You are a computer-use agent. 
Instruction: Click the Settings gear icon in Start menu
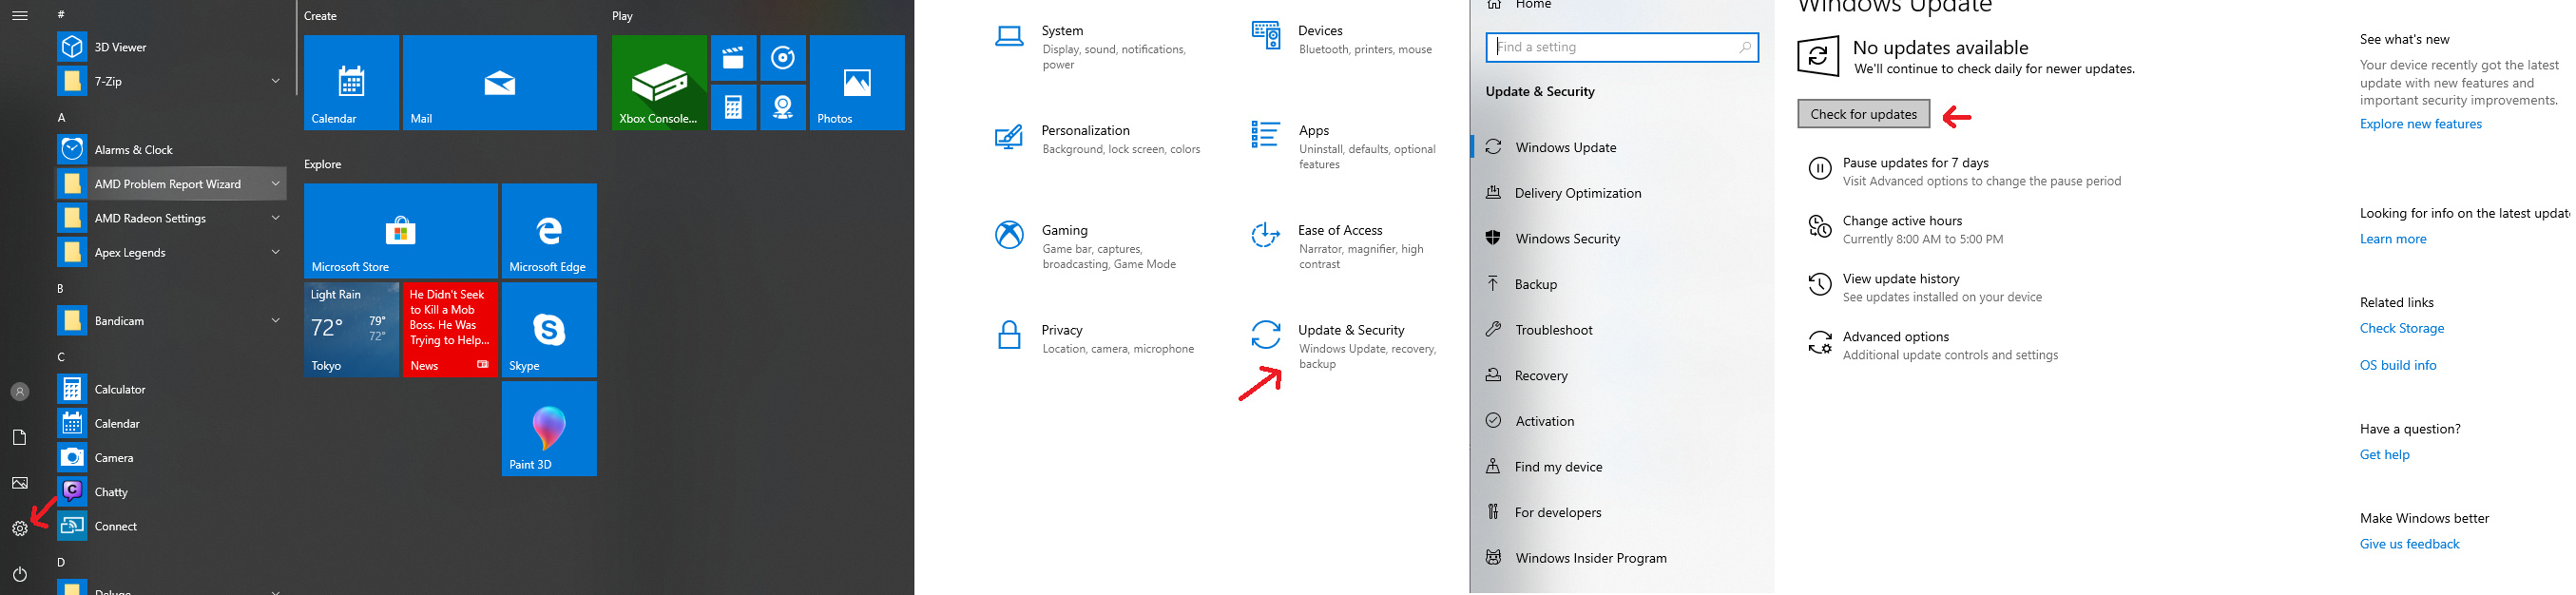click(20, 529)
